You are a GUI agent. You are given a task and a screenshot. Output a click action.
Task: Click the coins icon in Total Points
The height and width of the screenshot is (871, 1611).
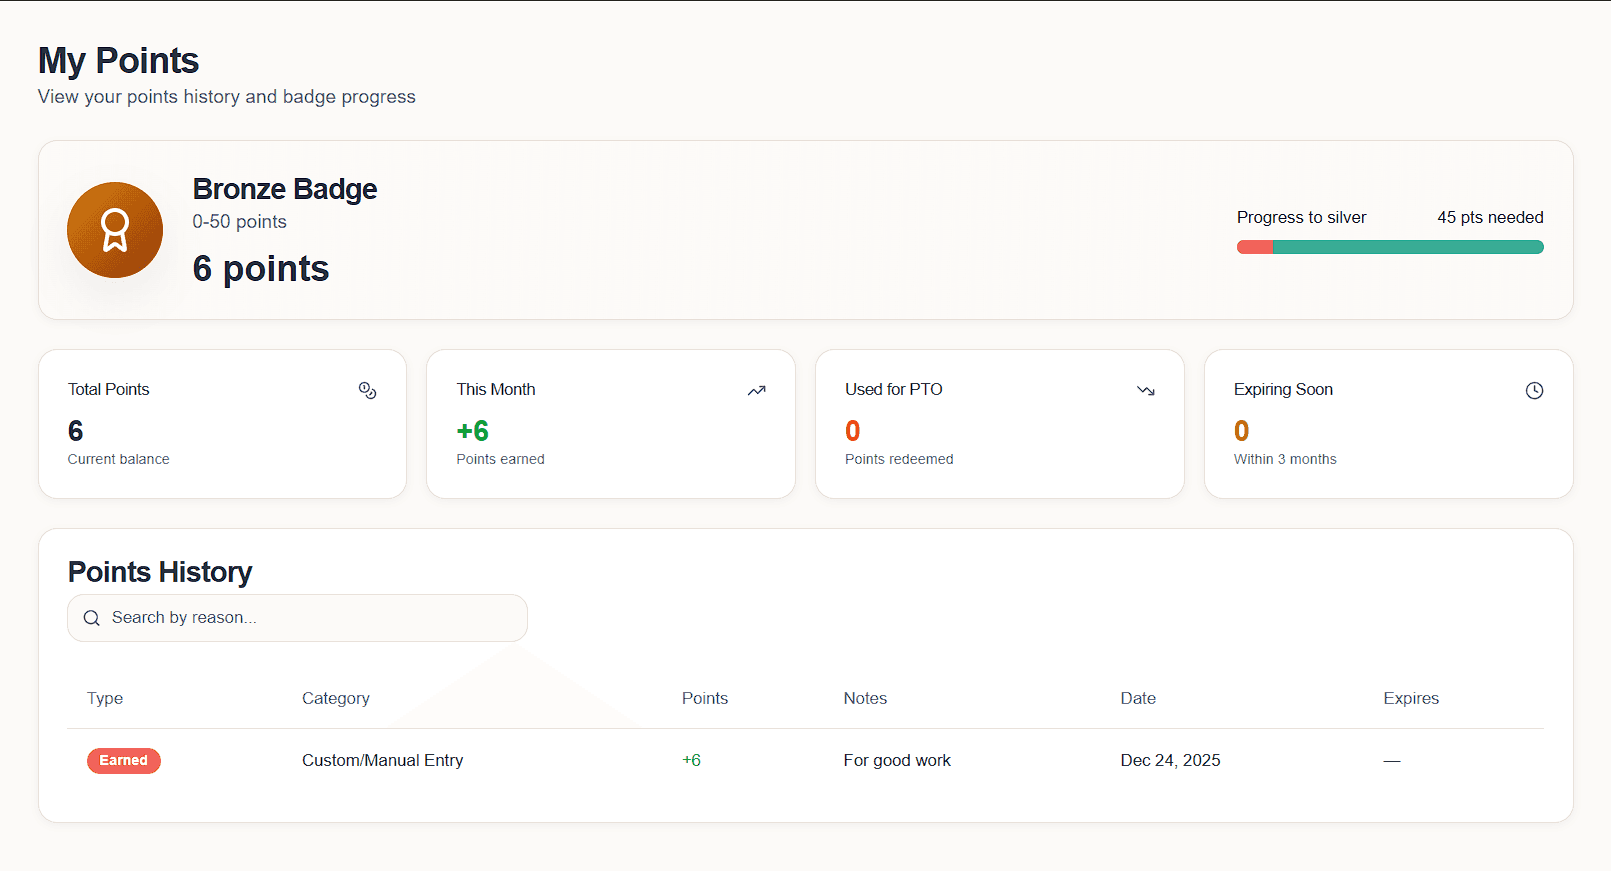(367, 391)
